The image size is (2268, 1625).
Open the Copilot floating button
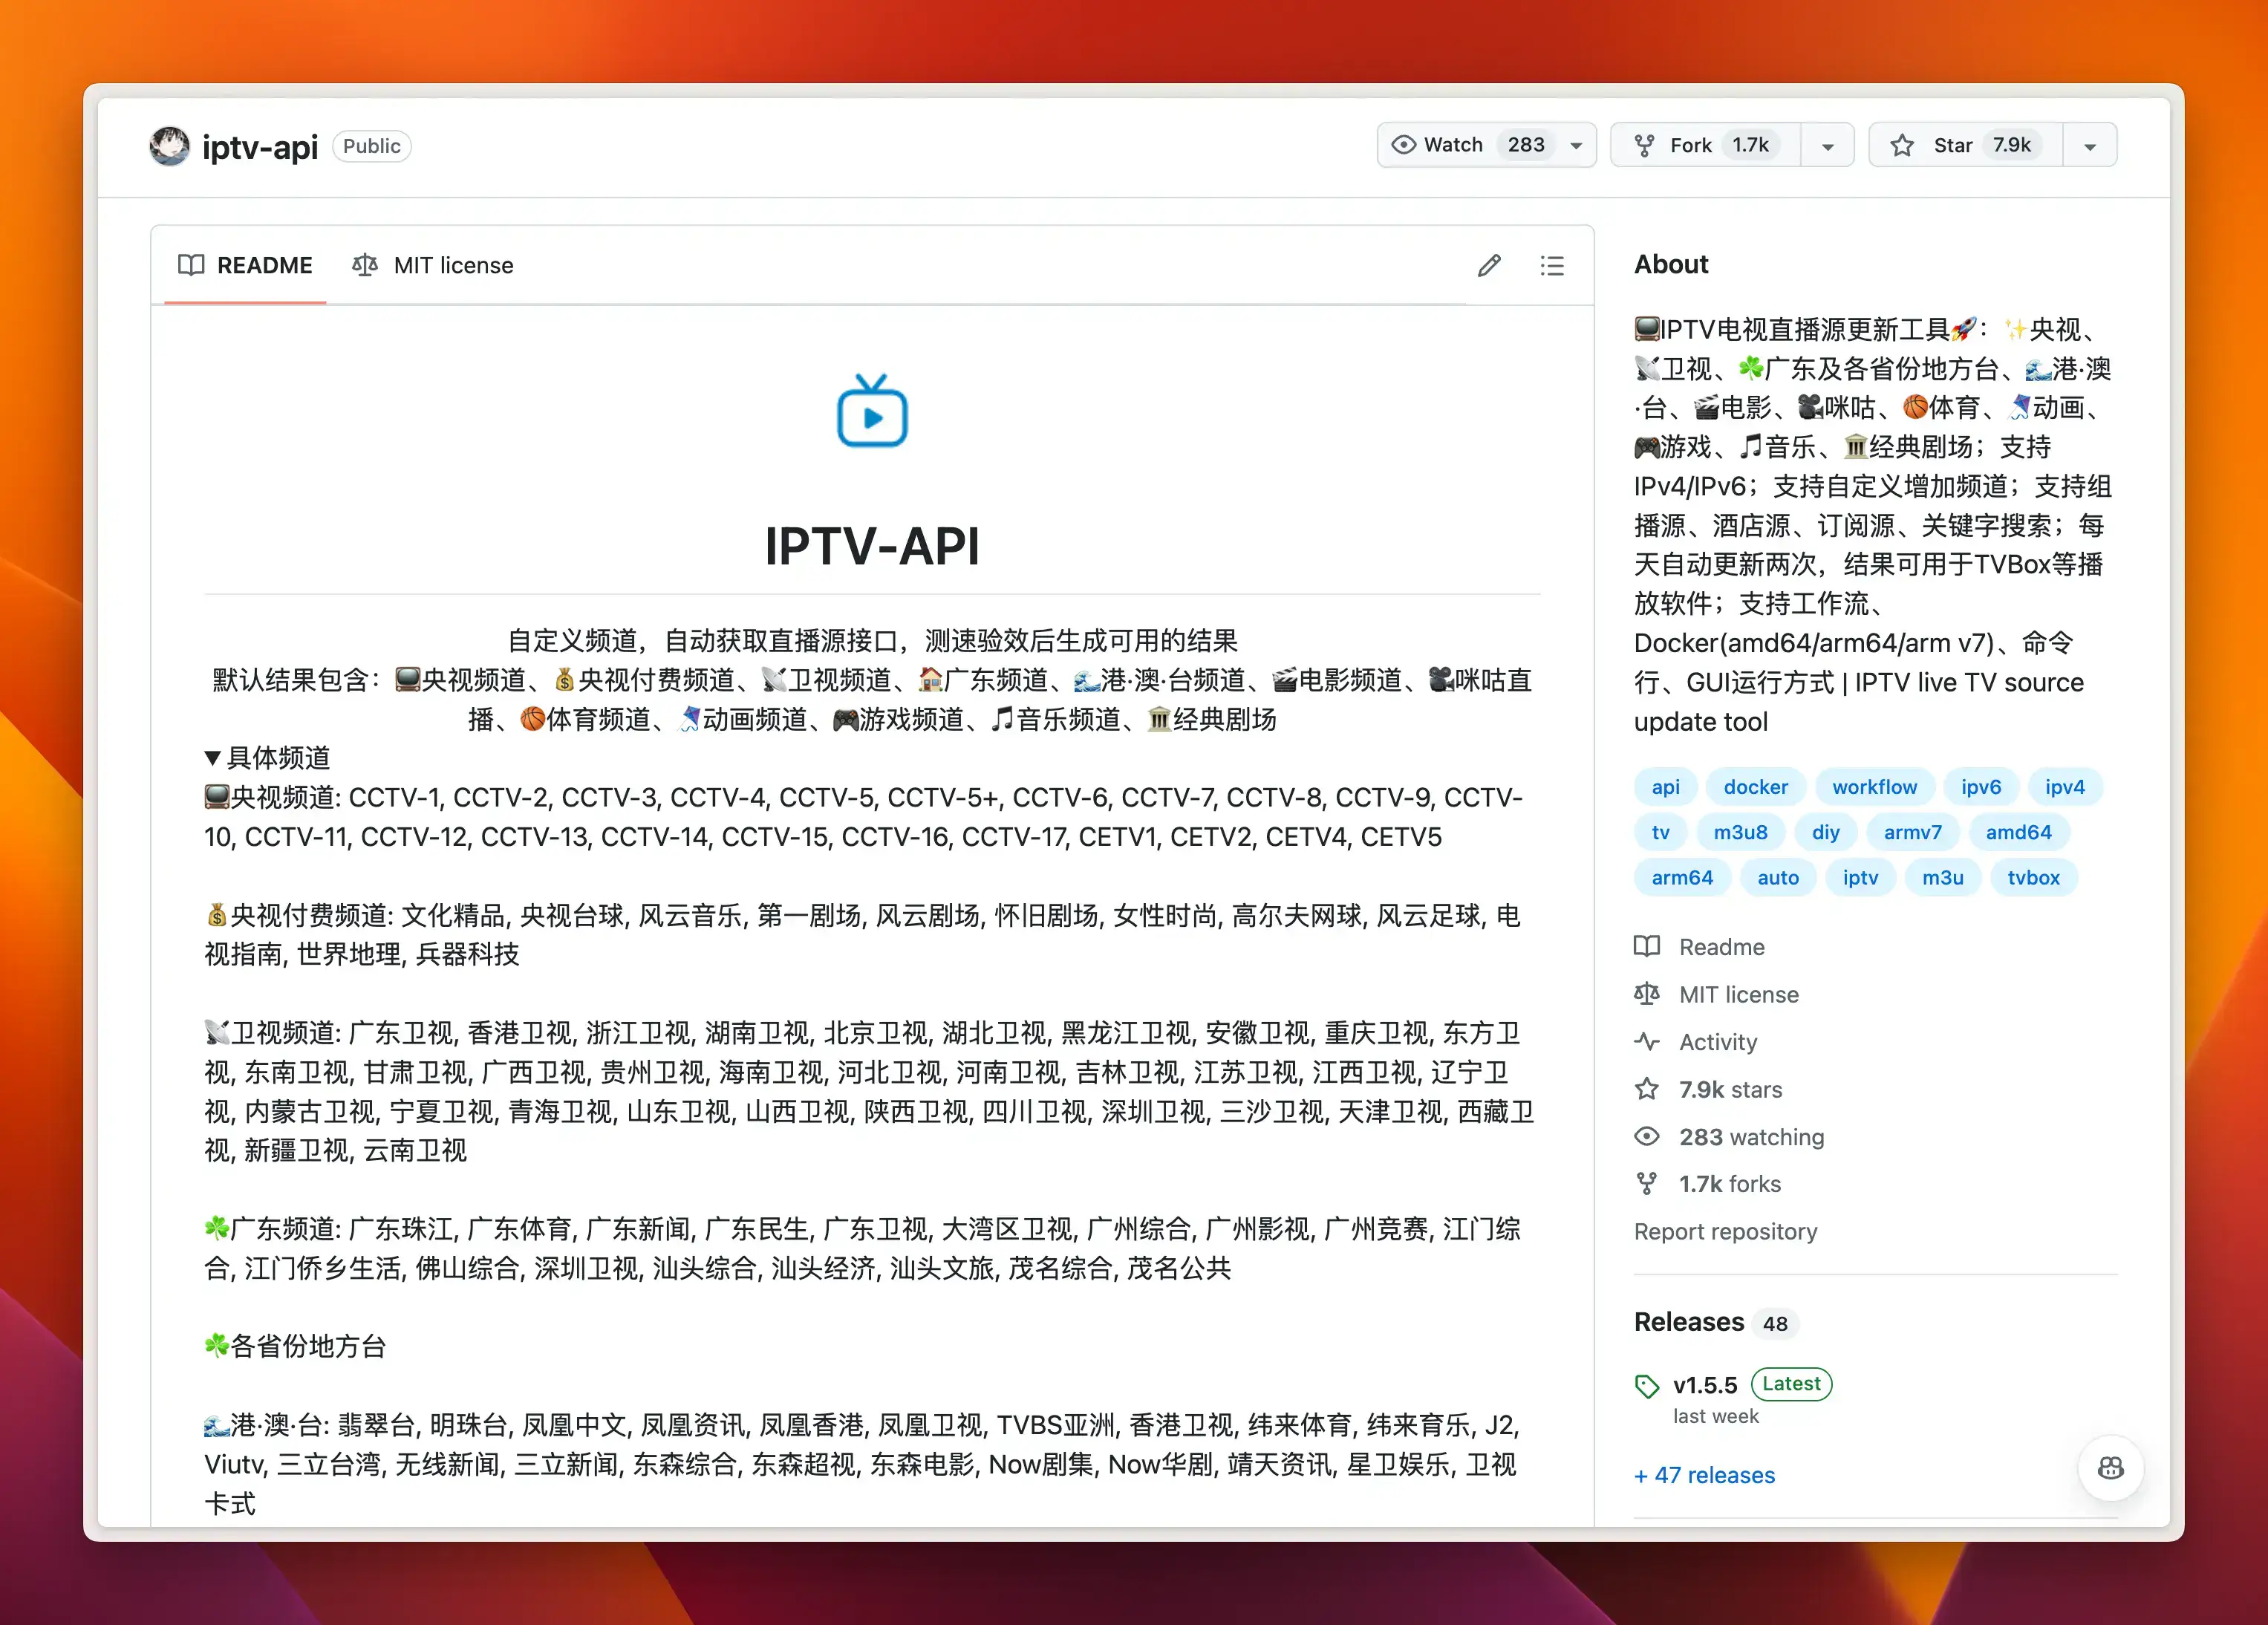2110,1468
